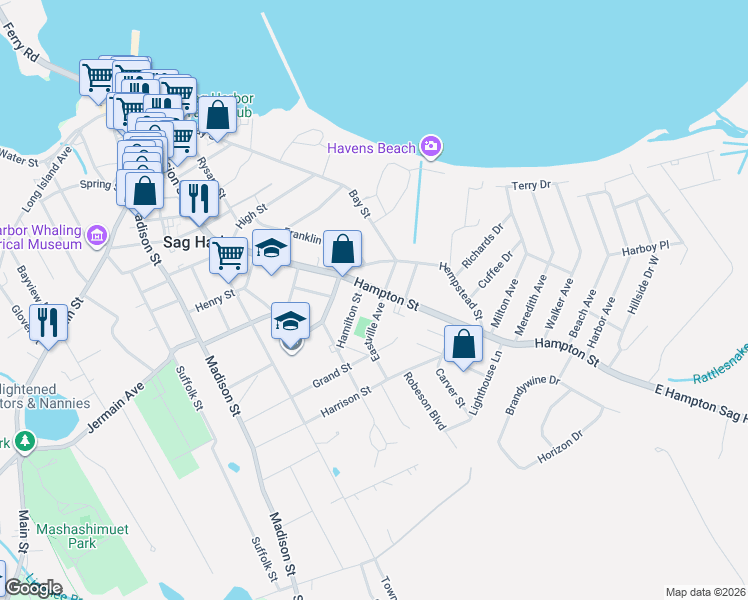Select the Mashashimuet Park tree marker
The height and width of the screenshot is (600, 748).
24,442
